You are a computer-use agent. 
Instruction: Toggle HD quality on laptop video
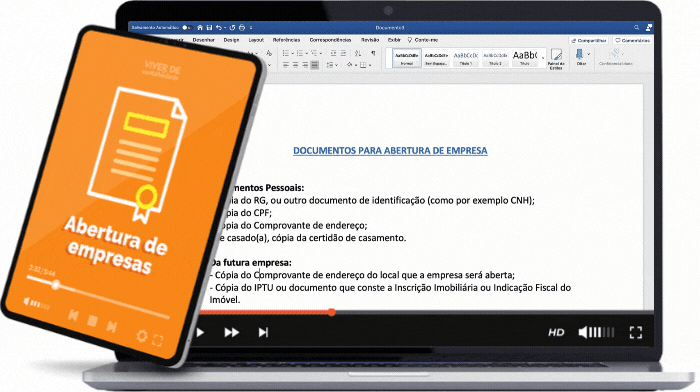(x=556, y=332)
